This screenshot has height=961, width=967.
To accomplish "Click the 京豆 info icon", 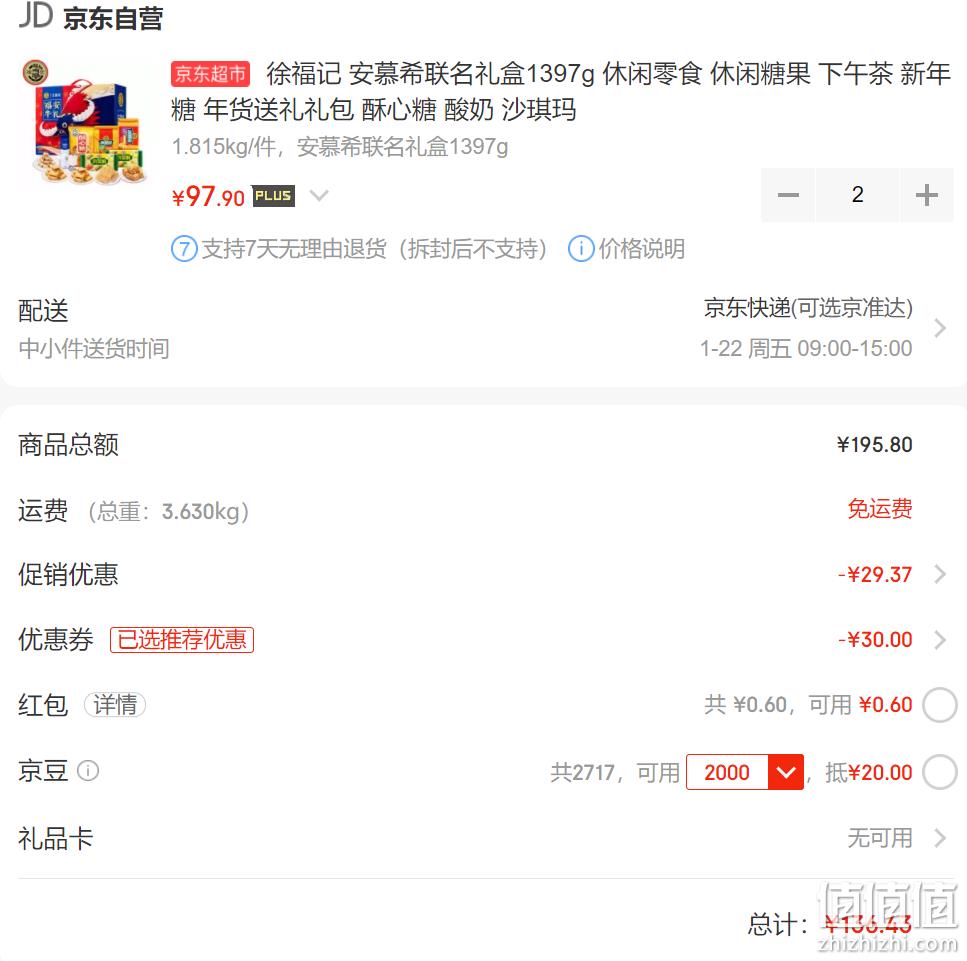I will (x=88, y=770).
